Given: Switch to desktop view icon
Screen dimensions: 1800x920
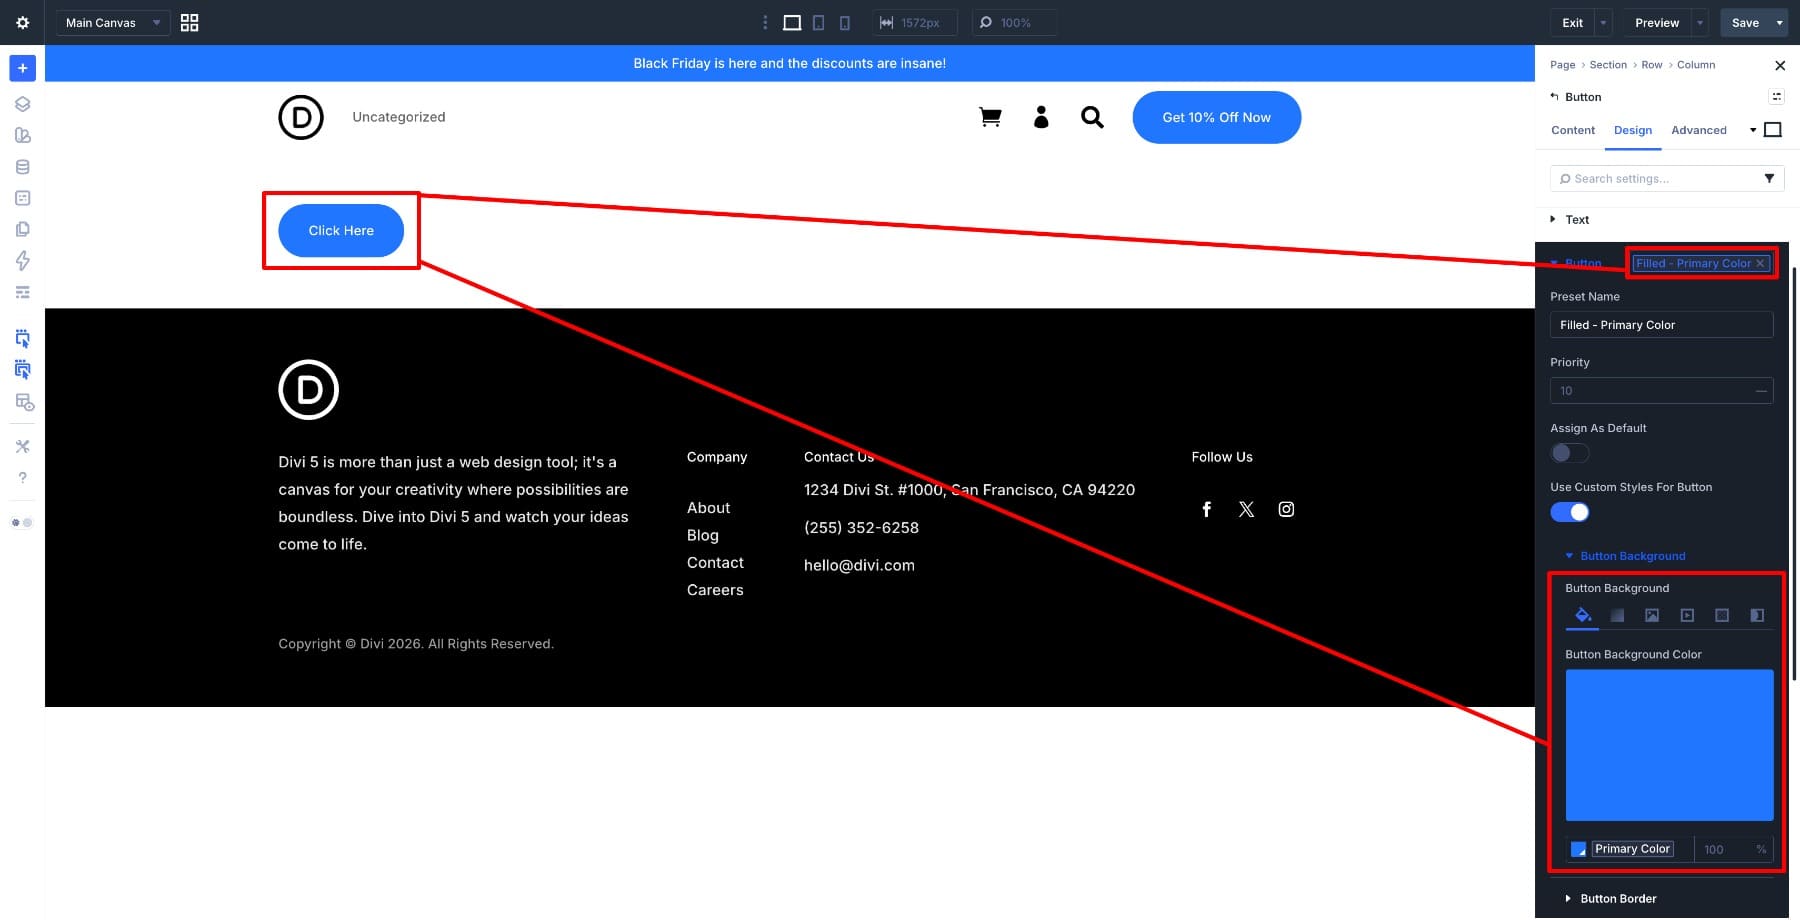Looking at the screenshot, I should pos(792,22).
